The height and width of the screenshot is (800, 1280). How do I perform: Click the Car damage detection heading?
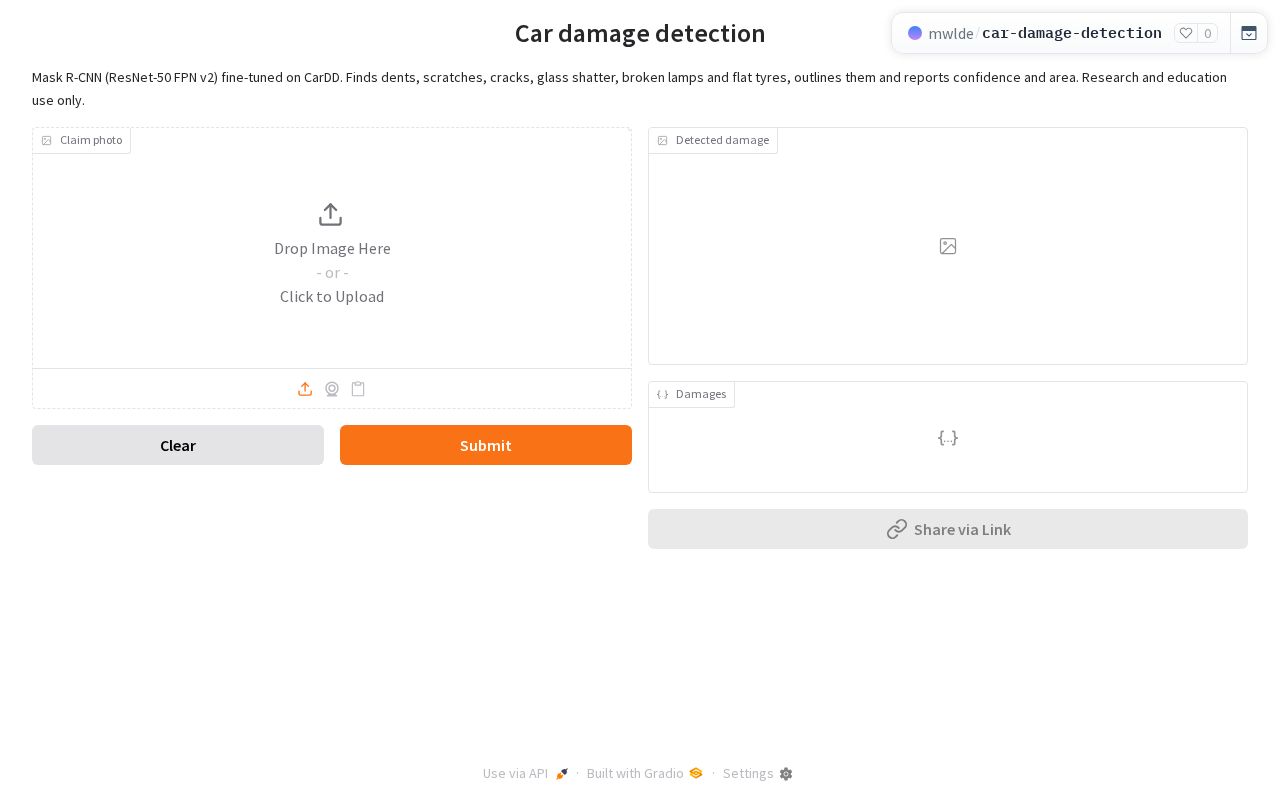click(640, 33)
